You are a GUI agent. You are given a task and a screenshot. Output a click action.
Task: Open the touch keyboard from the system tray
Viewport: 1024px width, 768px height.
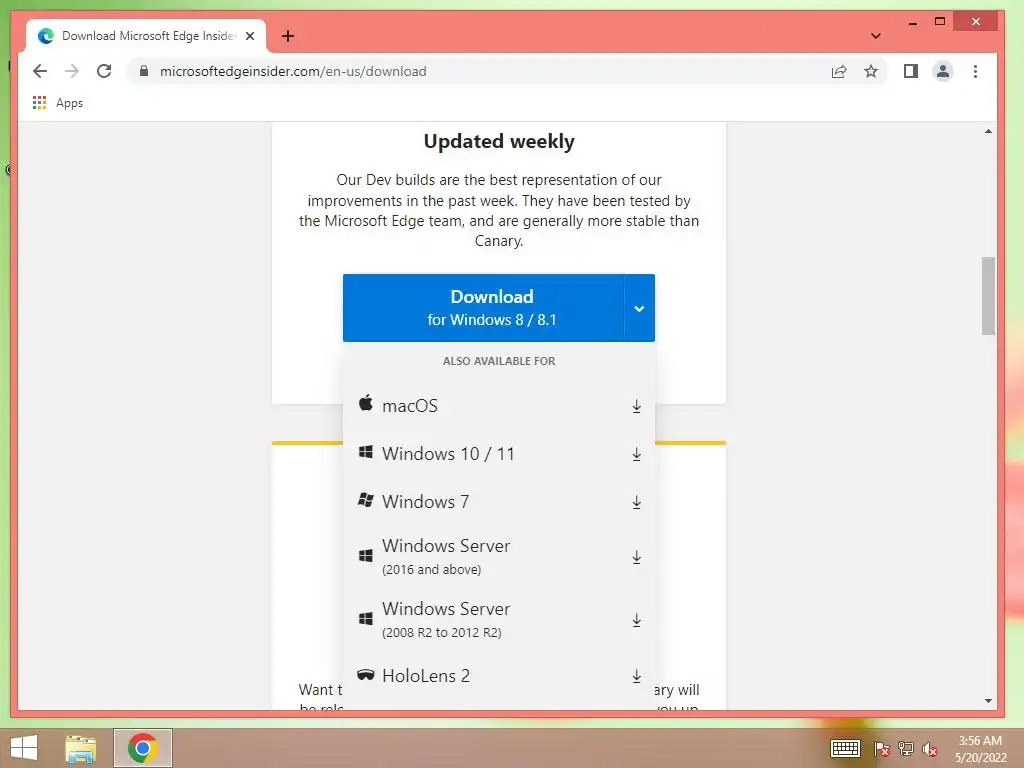(x=845, y=748)
